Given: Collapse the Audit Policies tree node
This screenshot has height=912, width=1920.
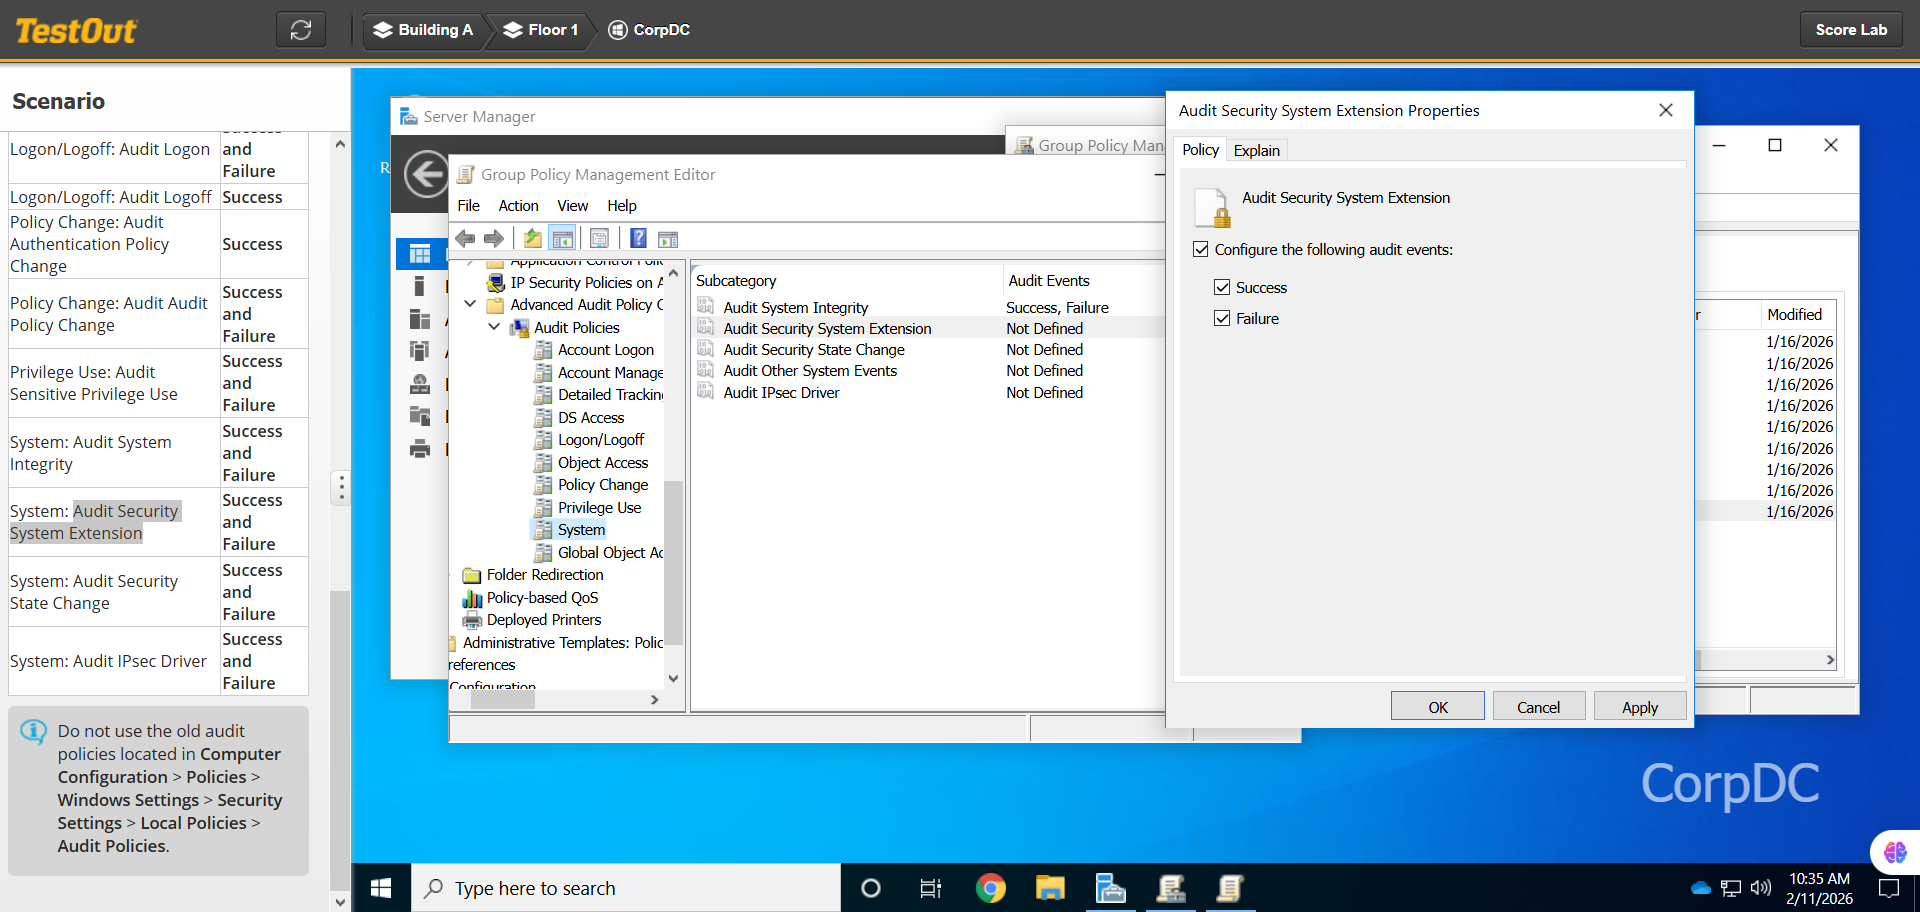Looking at the screenshot, I should [x=494, y=328].
